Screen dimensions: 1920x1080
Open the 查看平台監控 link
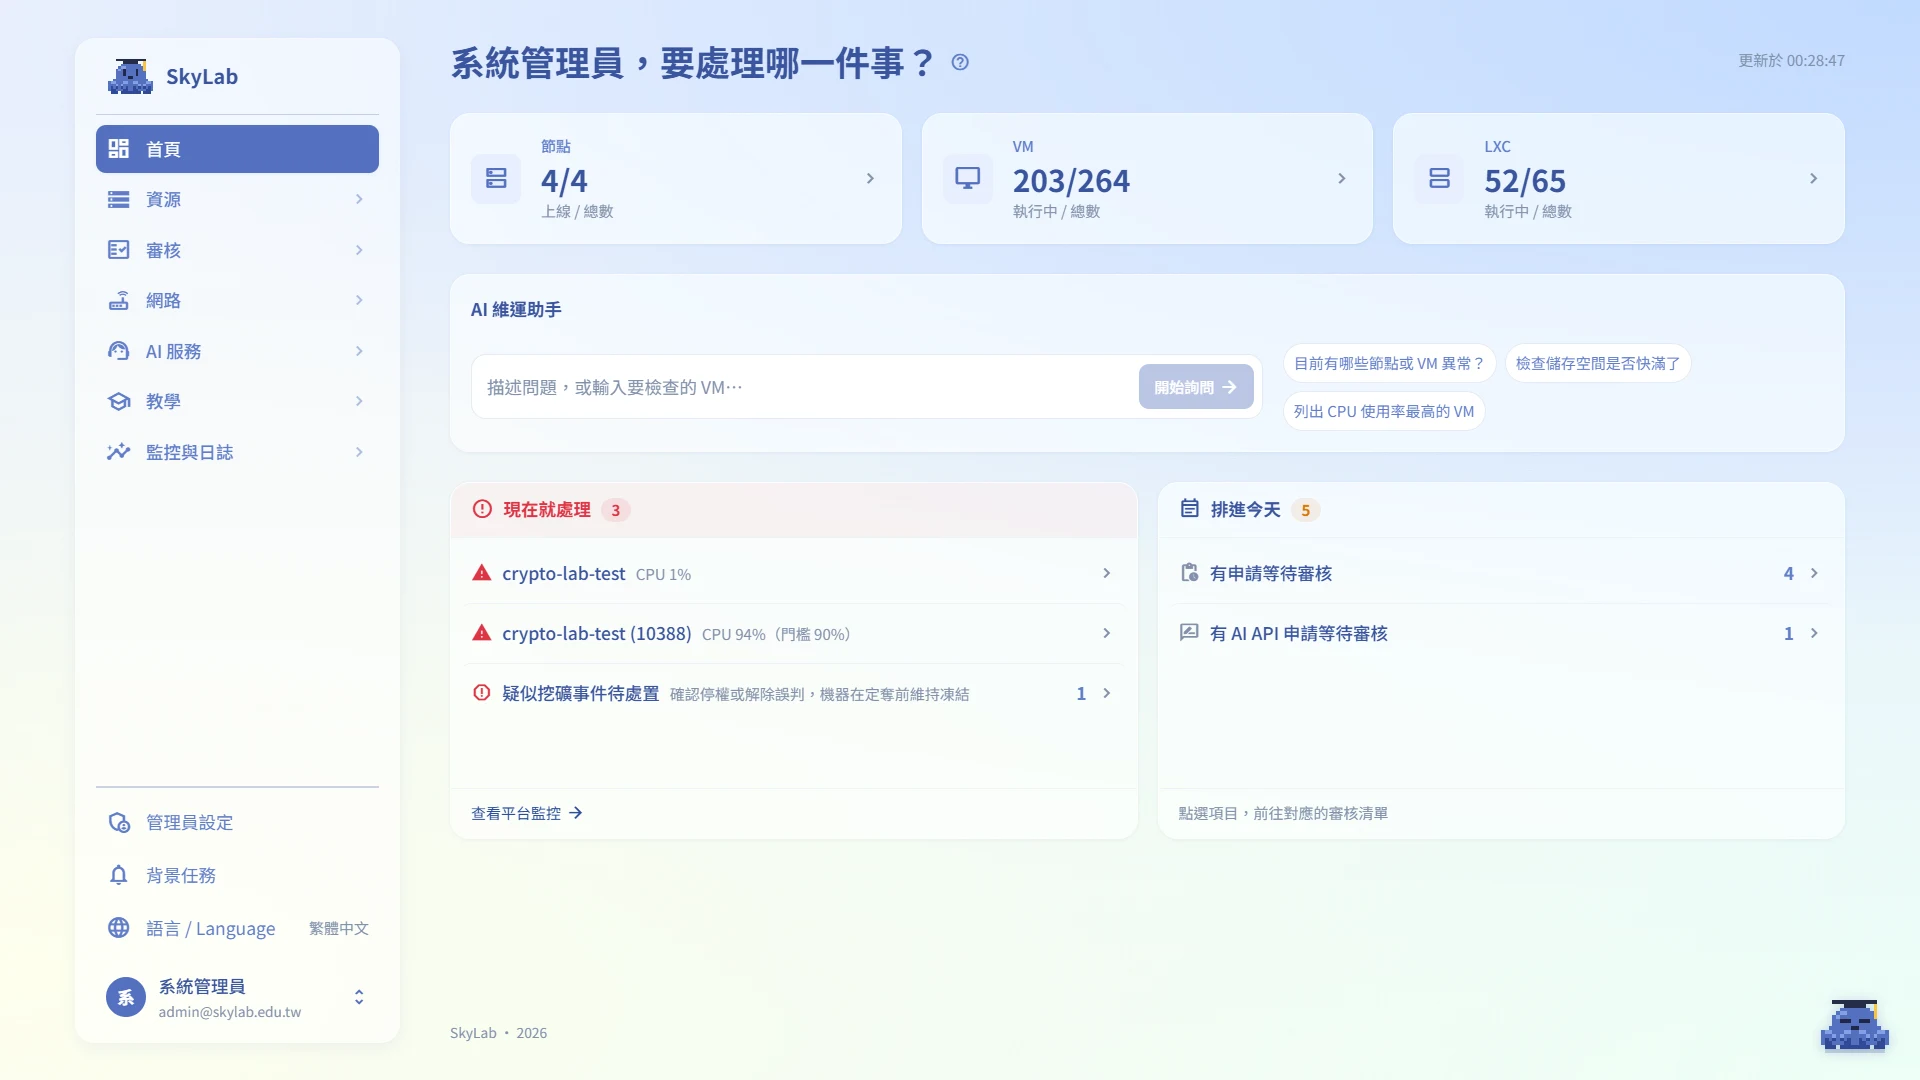pyautogui.click(x=526, y=813)
